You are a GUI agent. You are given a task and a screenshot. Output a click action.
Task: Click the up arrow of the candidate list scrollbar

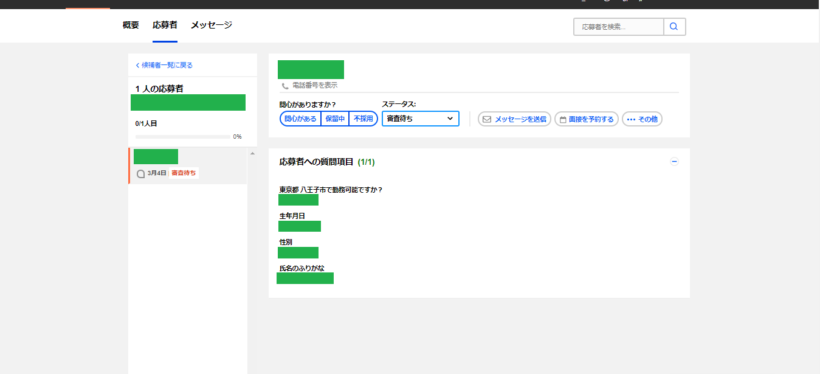pos(253,154)
